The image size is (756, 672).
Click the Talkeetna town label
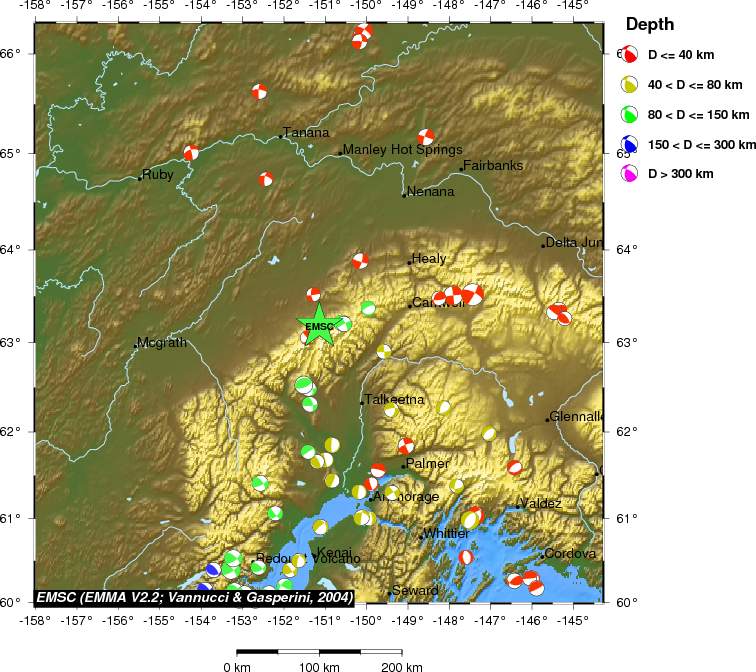(x=395, y=400)
